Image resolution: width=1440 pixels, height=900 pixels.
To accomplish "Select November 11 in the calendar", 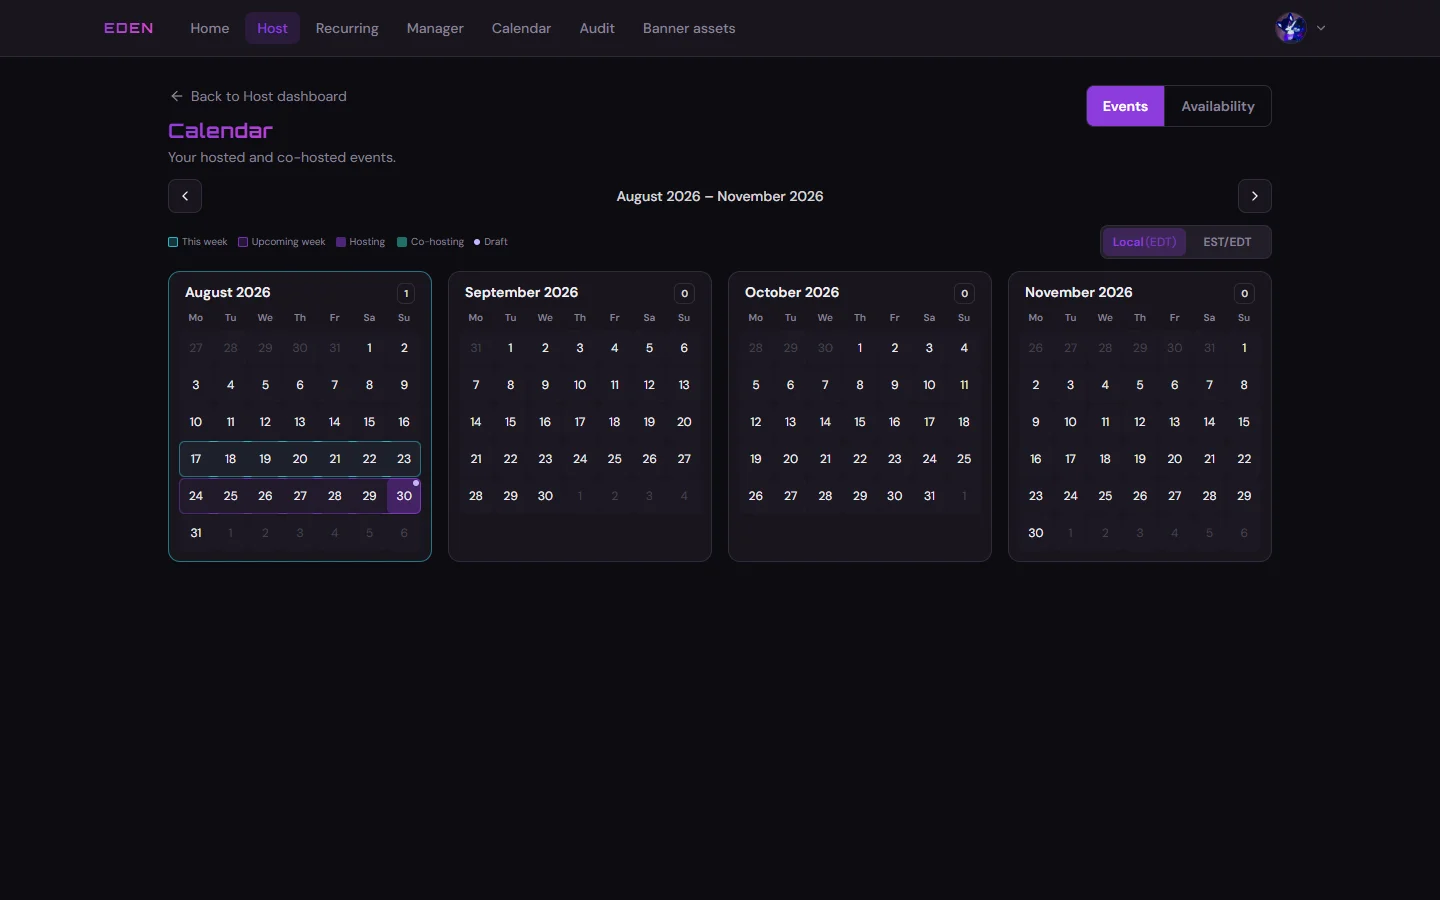I will coord(1105,422).
